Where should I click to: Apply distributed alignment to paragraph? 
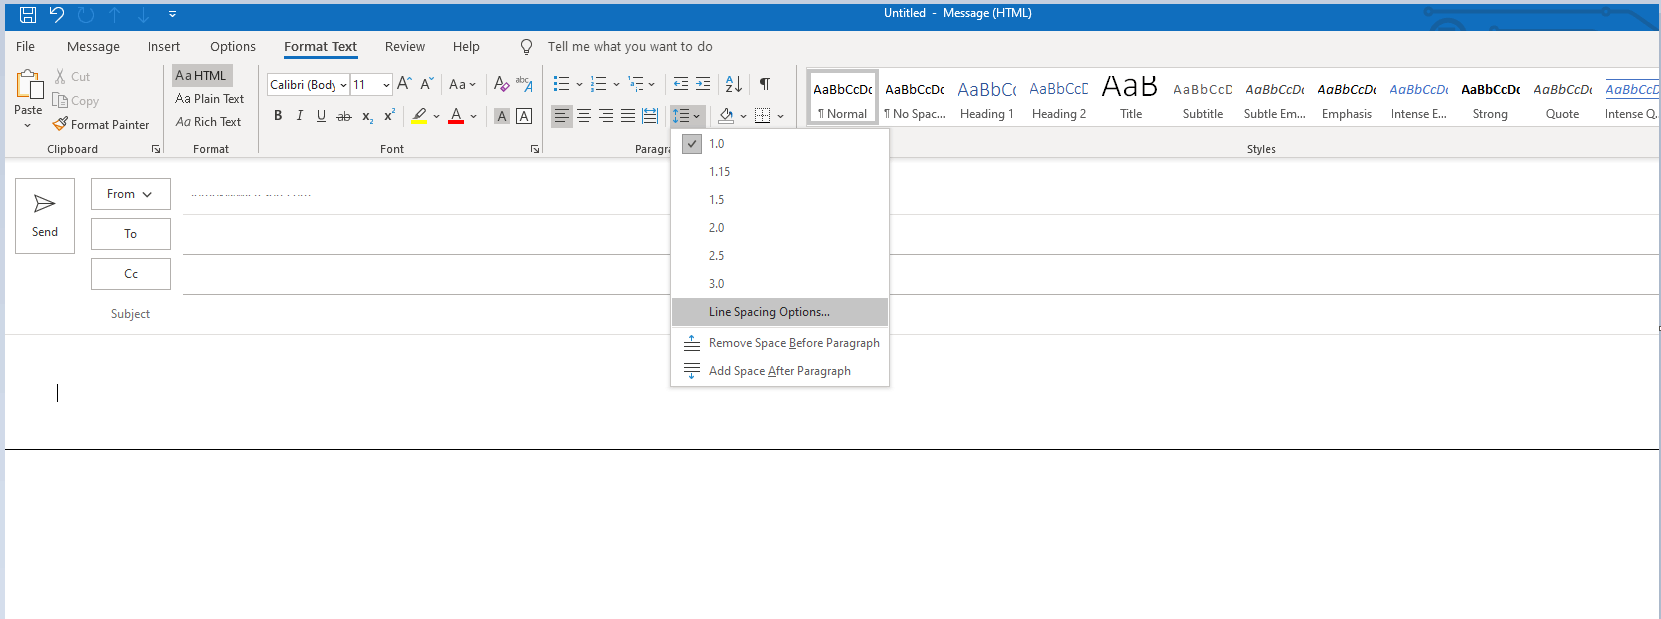click(x=650, y=116)
